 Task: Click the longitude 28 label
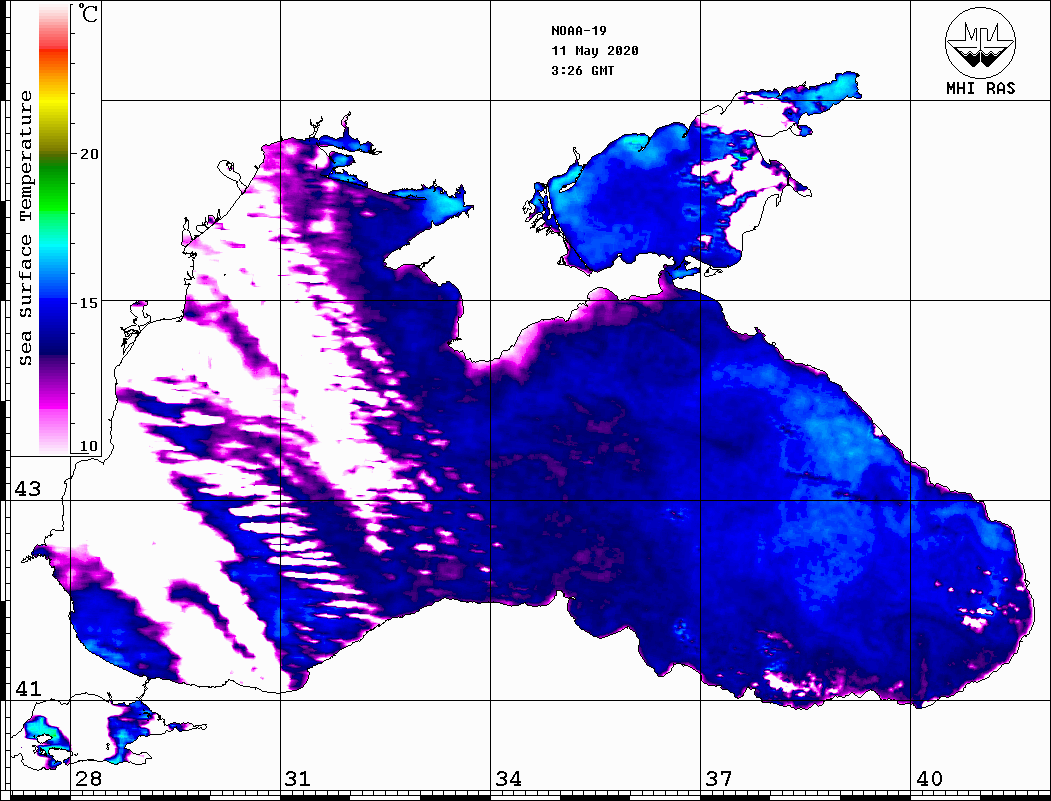[x=87, y=779]
